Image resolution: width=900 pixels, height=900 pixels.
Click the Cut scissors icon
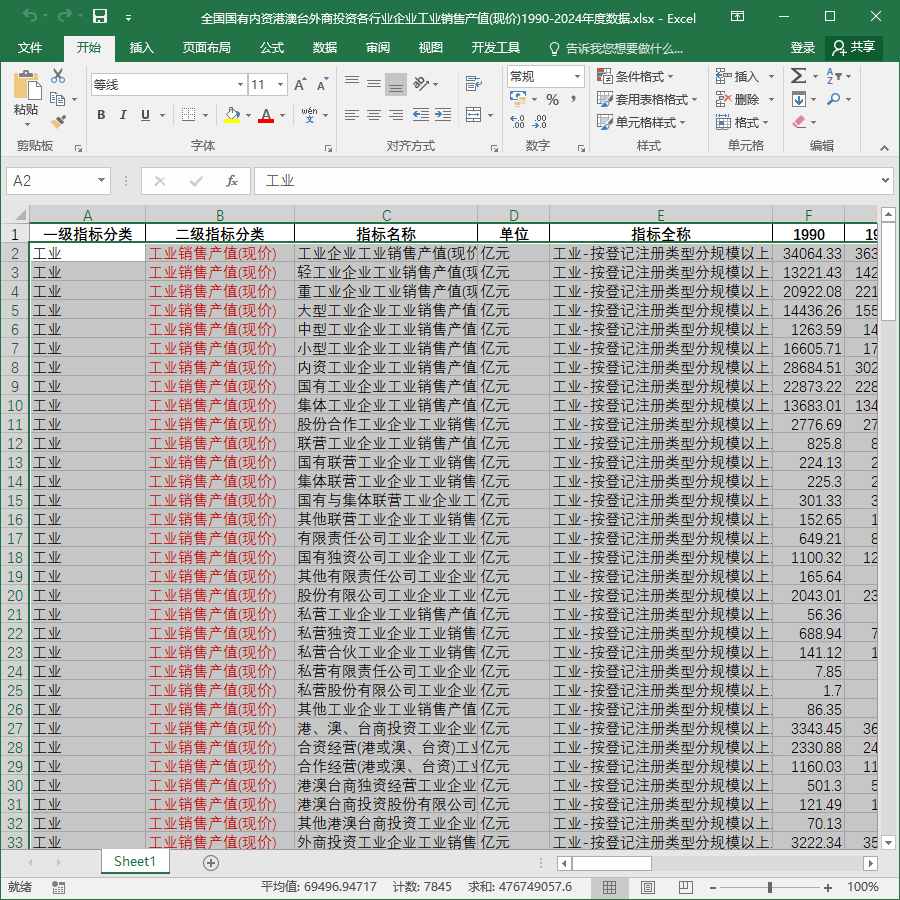coord(58,76)
